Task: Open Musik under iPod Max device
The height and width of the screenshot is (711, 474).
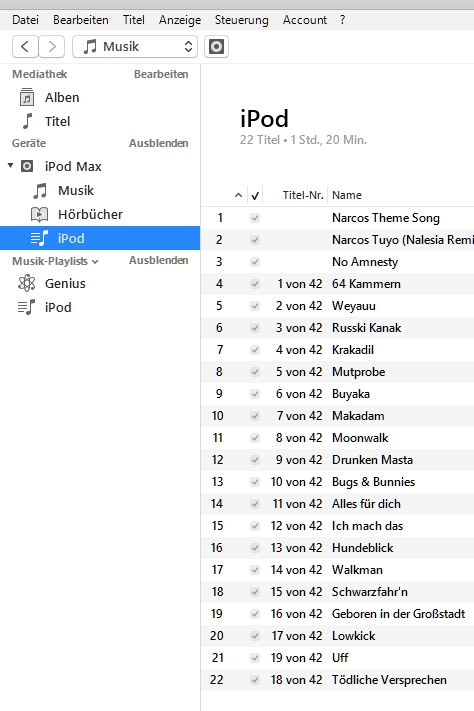Action: coord(76,190)
